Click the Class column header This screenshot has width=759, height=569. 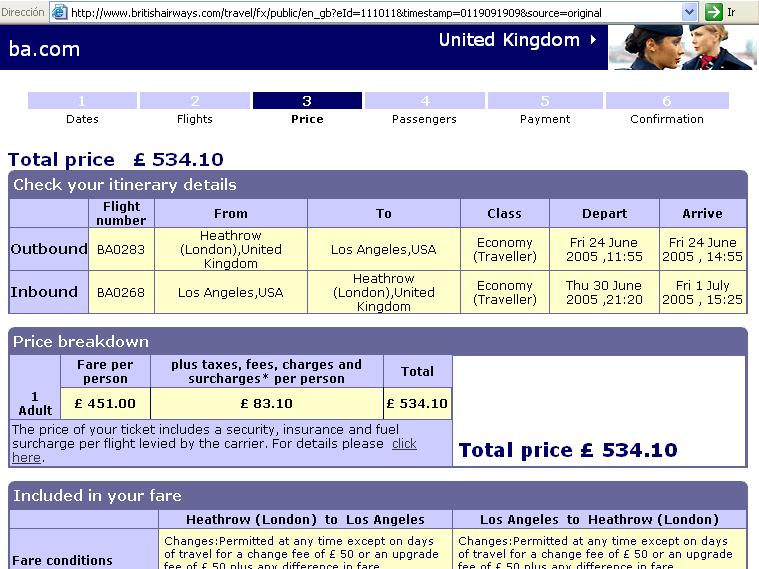click(x=505, y=213)
